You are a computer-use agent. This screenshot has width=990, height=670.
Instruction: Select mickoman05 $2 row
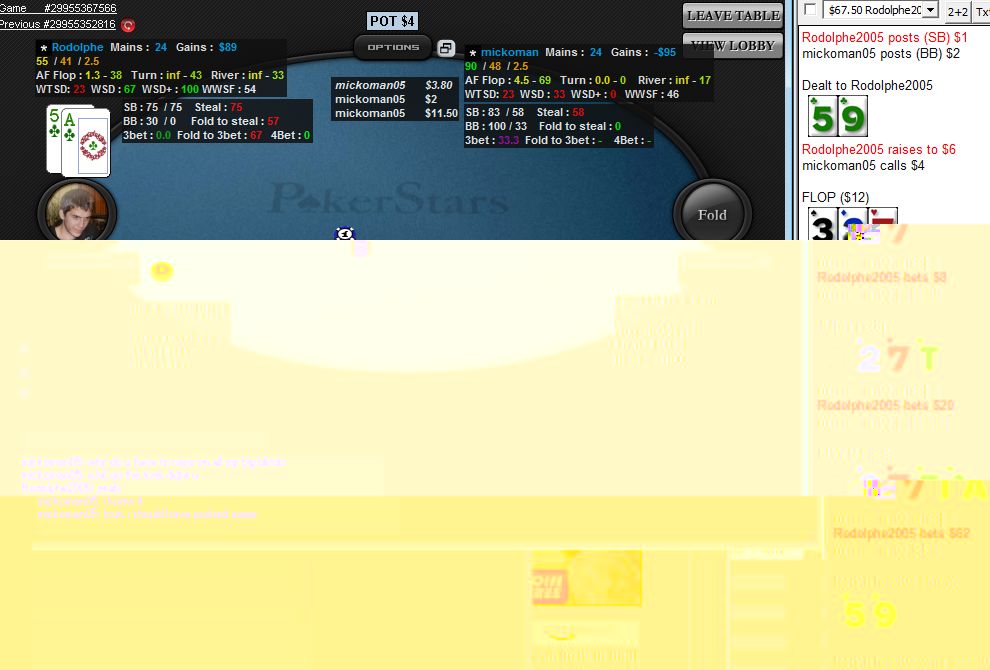tap(395, 99)
